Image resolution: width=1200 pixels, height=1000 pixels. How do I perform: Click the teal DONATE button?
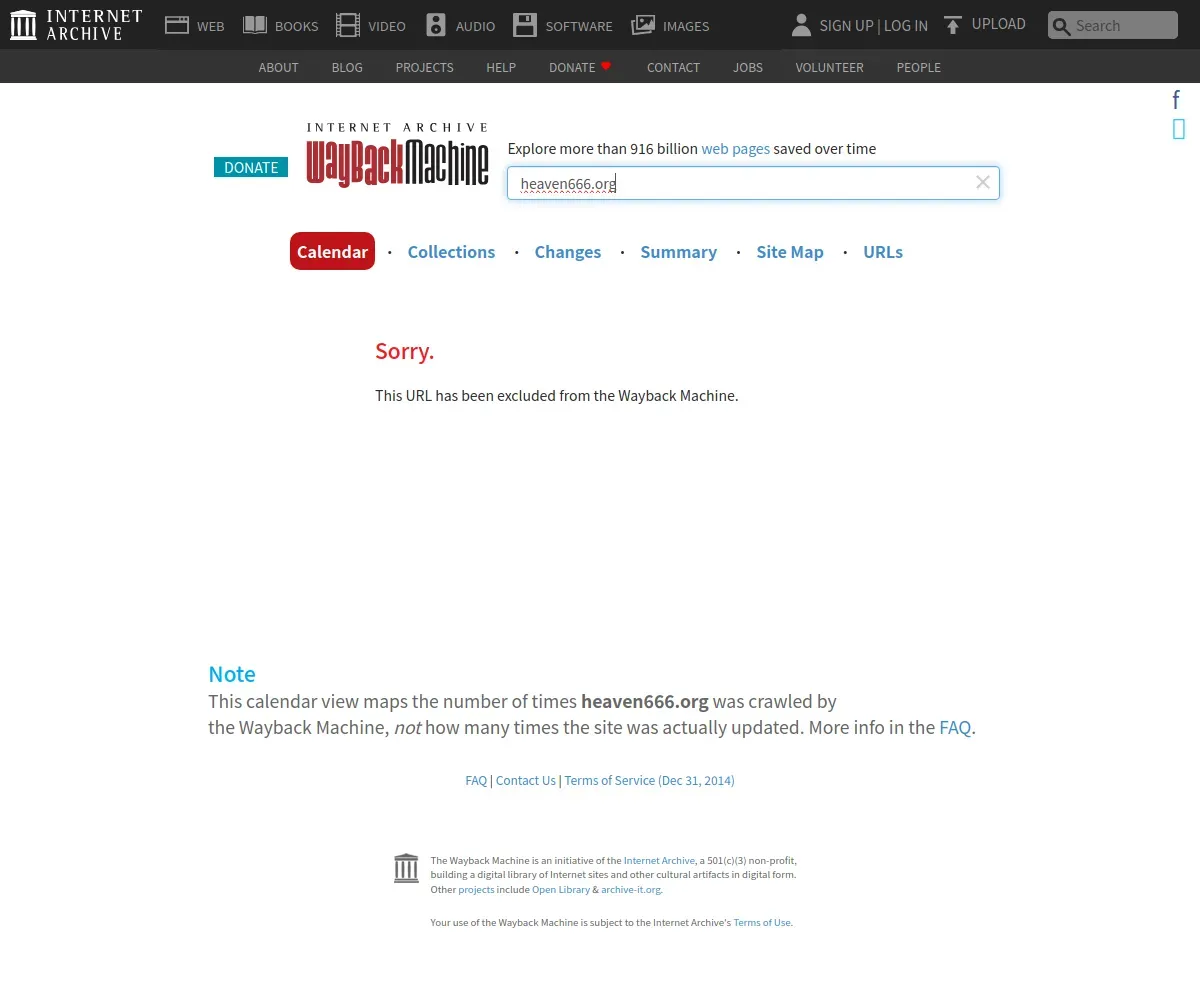251,167
